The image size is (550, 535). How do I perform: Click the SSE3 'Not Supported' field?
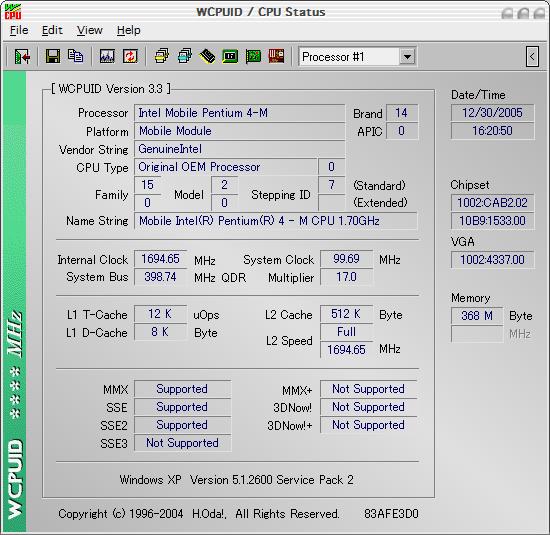pyautogui.click(x=182, y=443)
